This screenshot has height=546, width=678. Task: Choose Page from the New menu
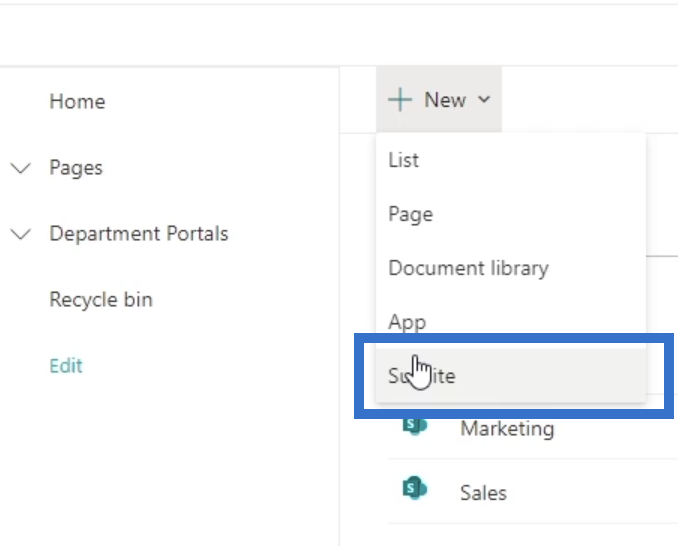pyautogui.click(x=410, y=214)
